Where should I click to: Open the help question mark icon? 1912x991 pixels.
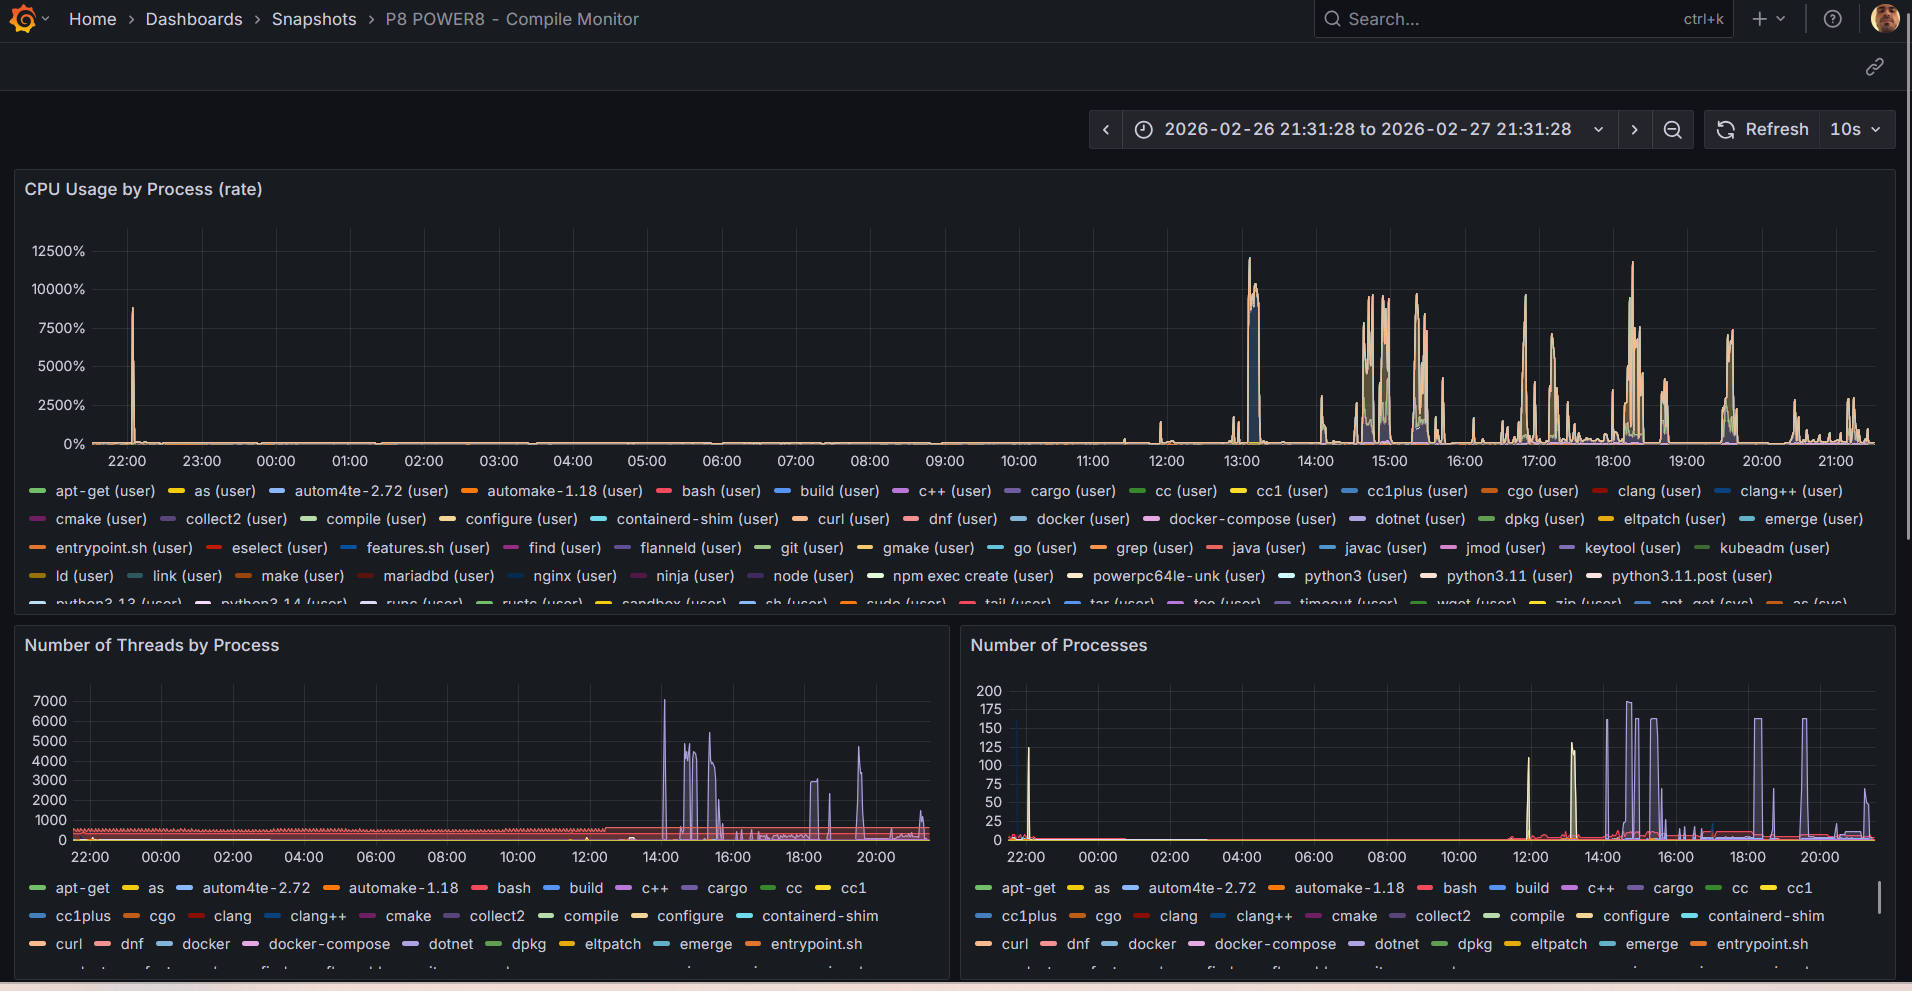(x=1831, y=18)
